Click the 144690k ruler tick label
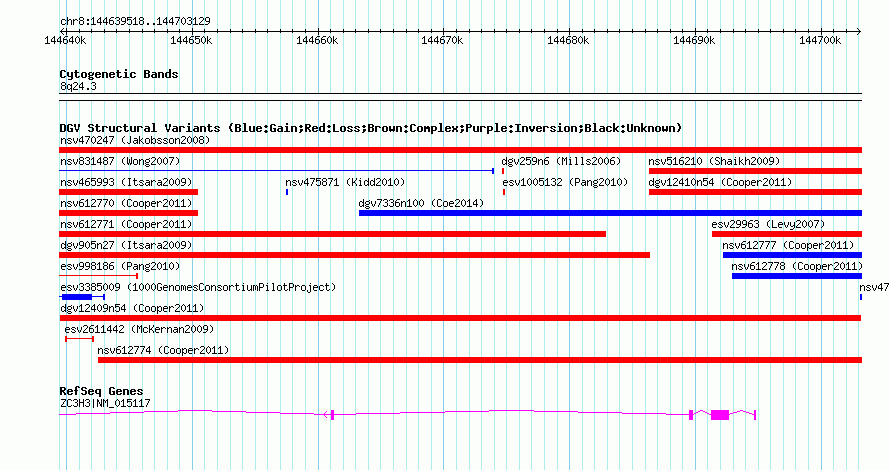The height and width of the screenshot is (470, 890). click(x=694, y=40)
